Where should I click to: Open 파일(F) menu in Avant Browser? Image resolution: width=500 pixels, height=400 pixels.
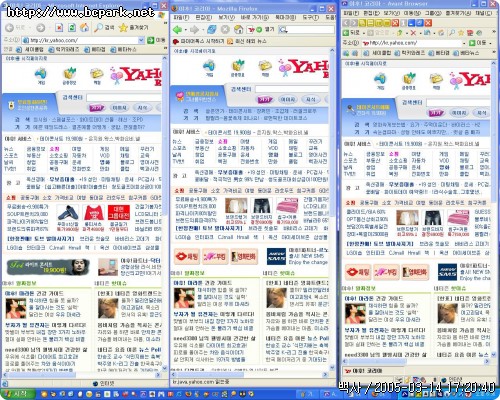click(x=351, y=13)
